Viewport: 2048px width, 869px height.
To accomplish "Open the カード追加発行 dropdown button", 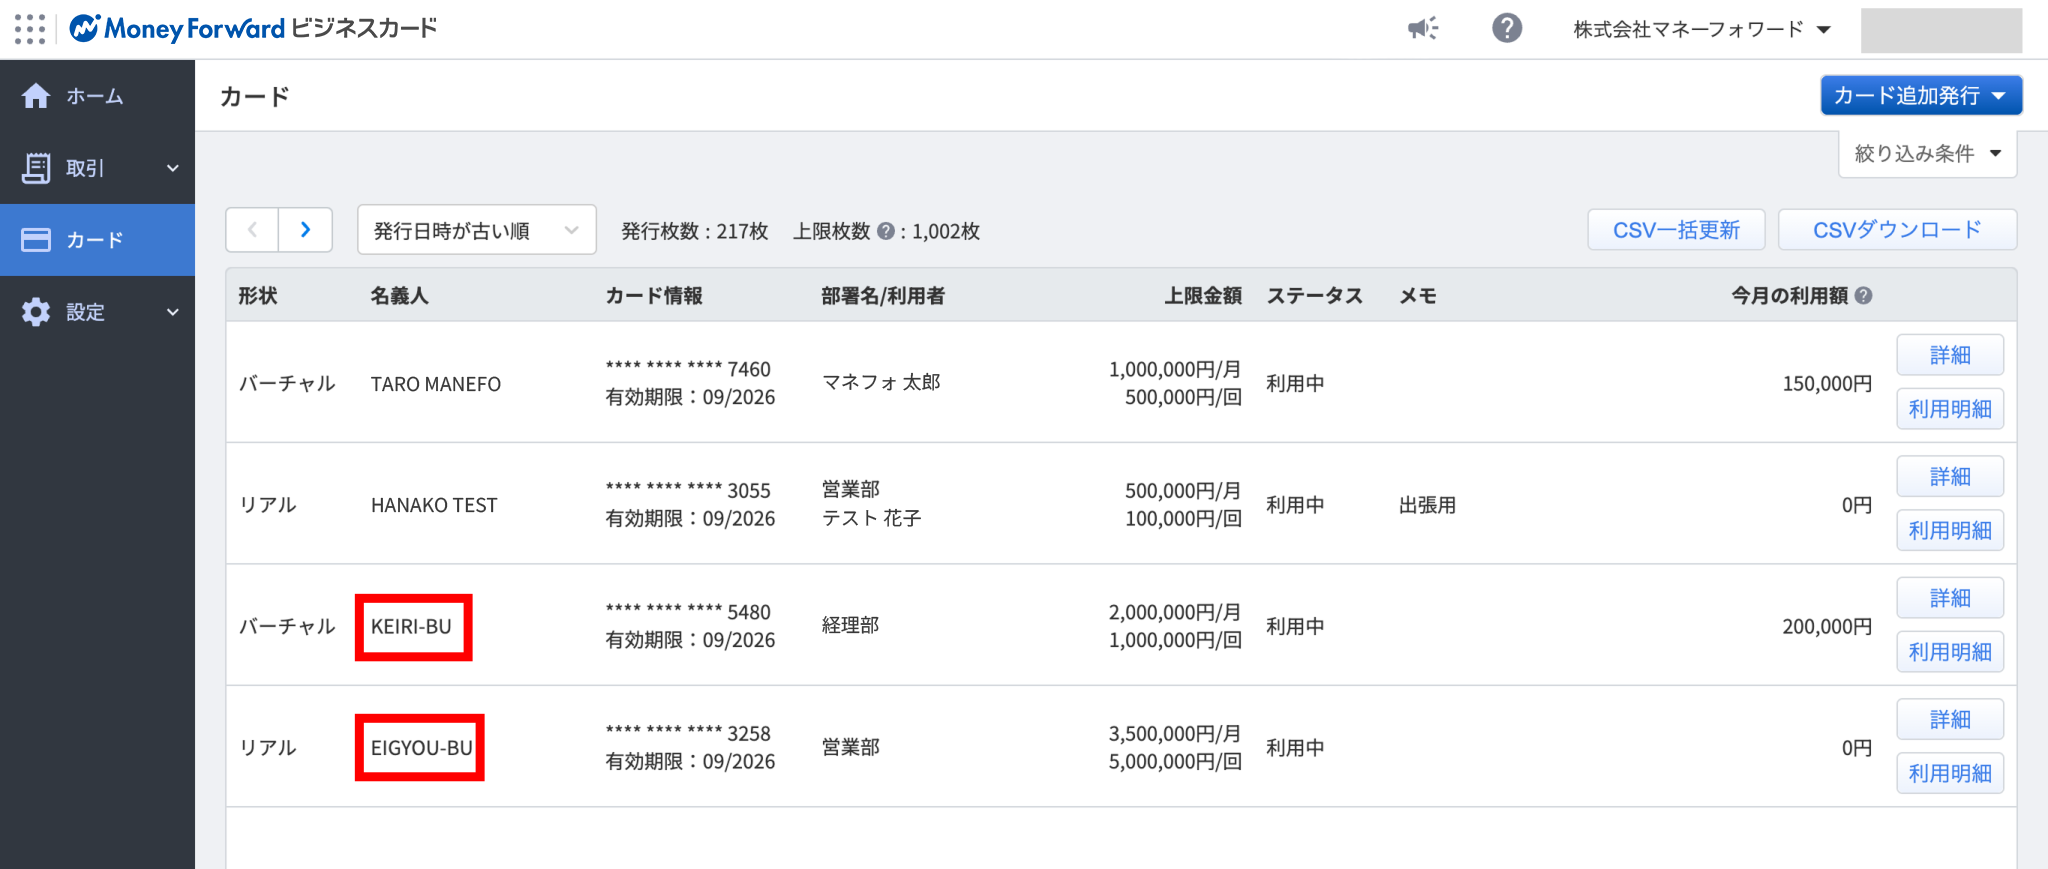I will [1920, 96].
